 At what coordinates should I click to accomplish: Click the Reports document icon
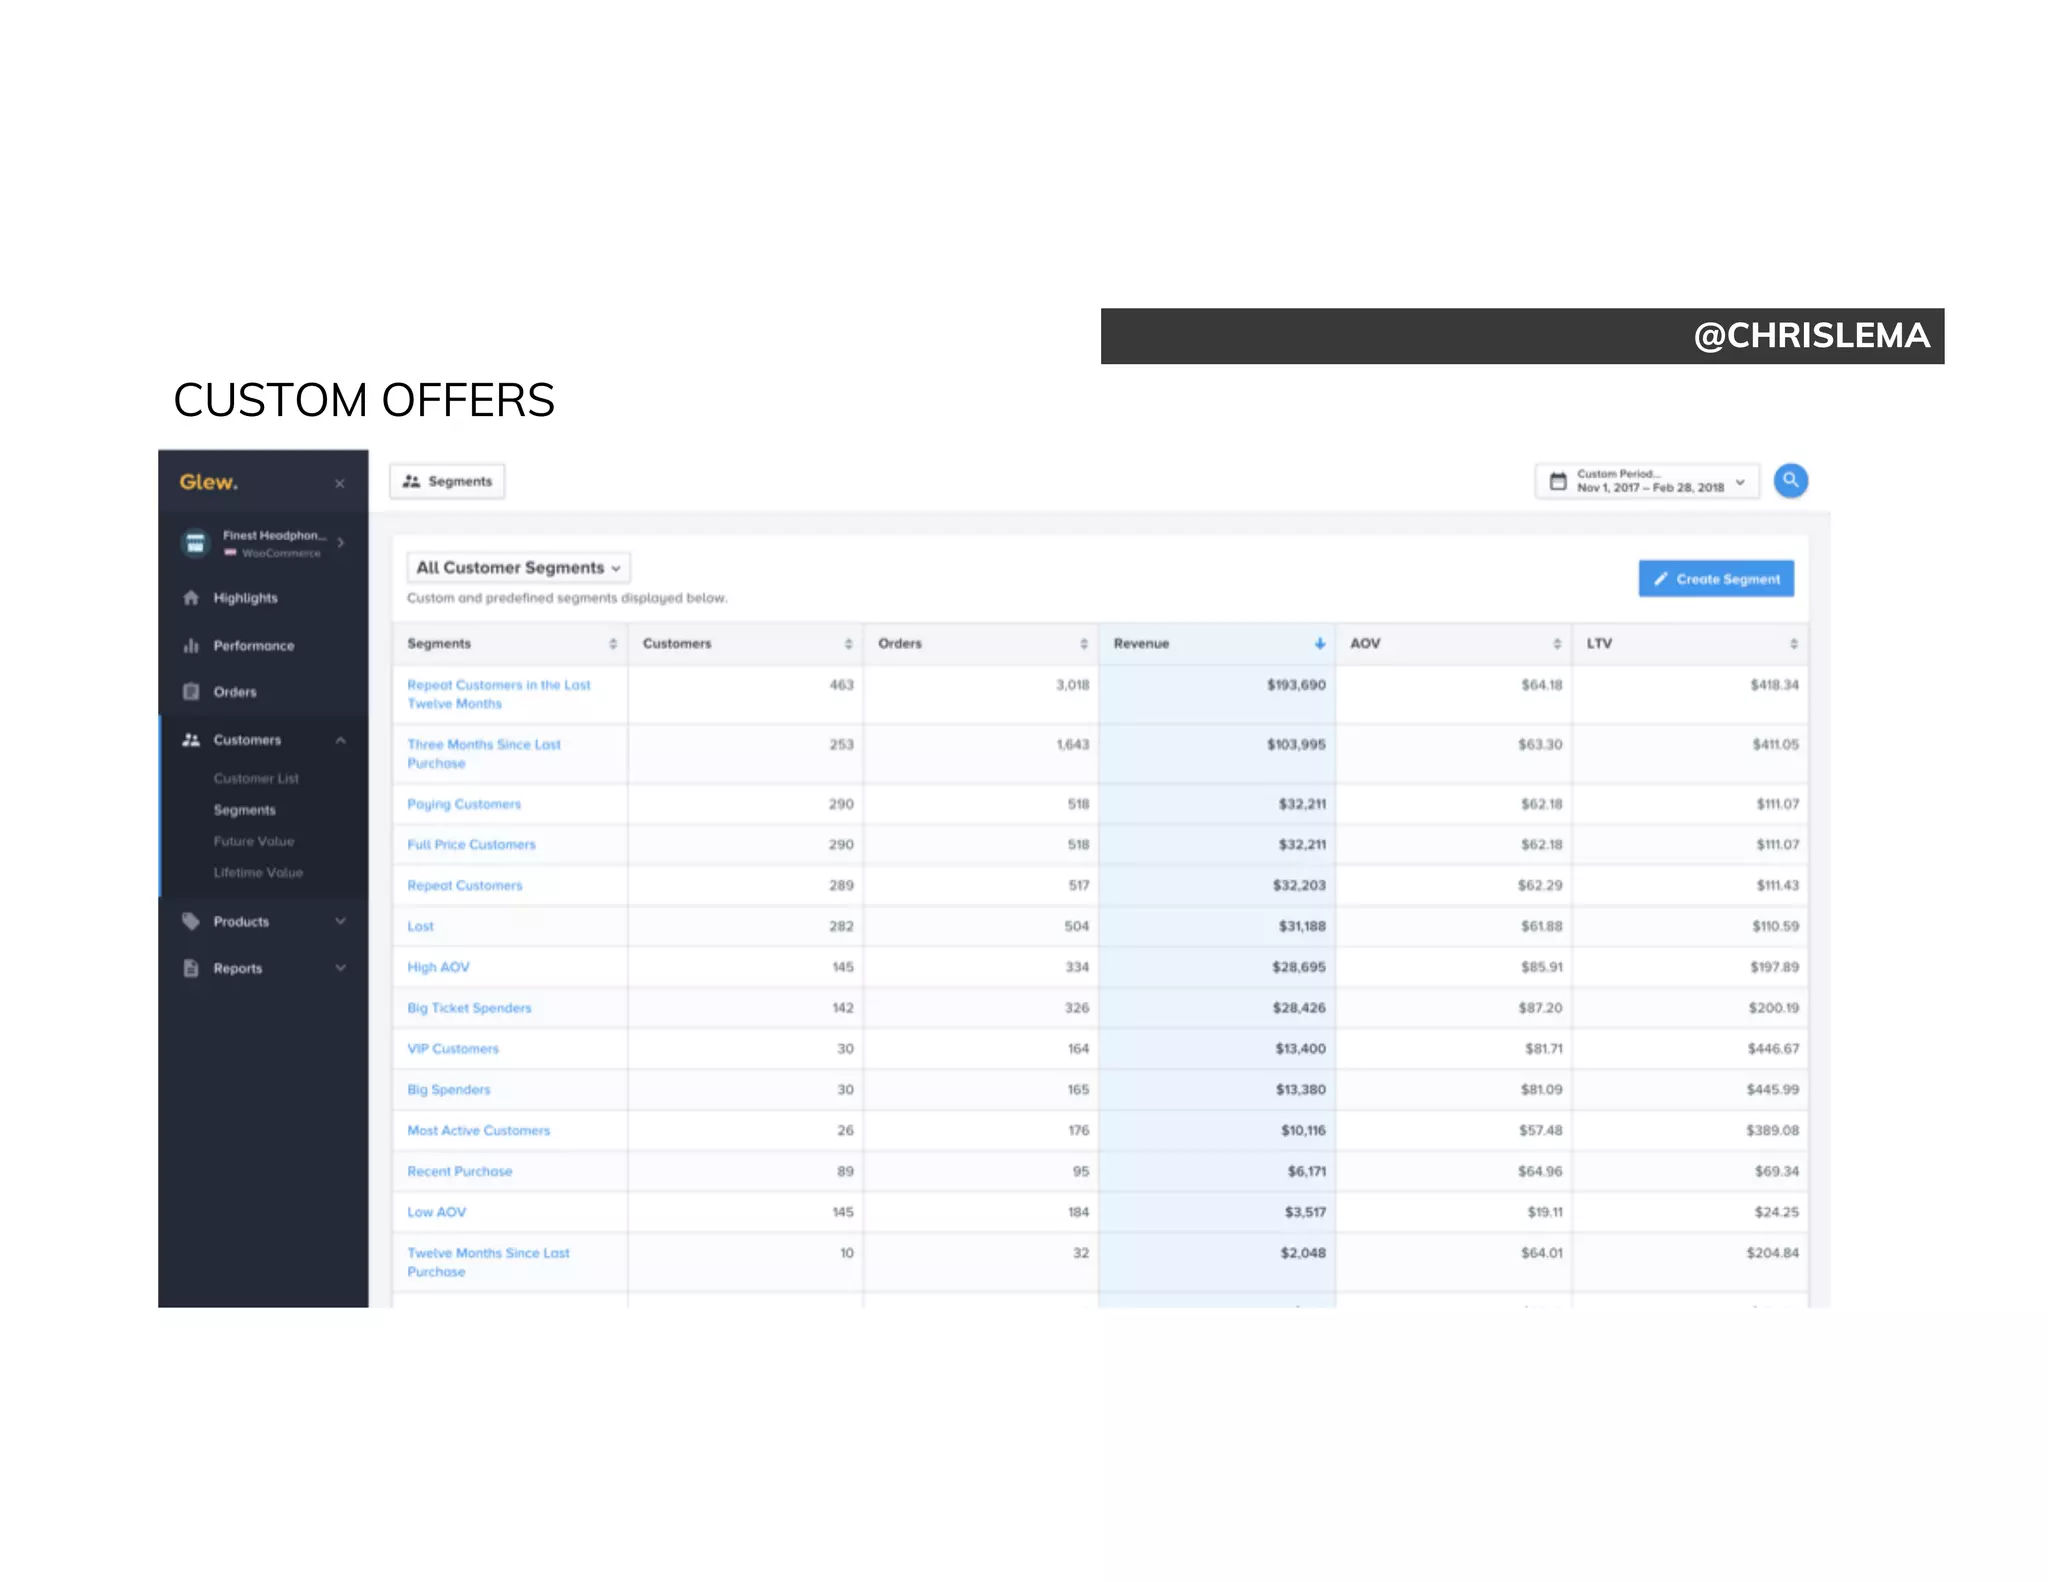click(191, 968)
